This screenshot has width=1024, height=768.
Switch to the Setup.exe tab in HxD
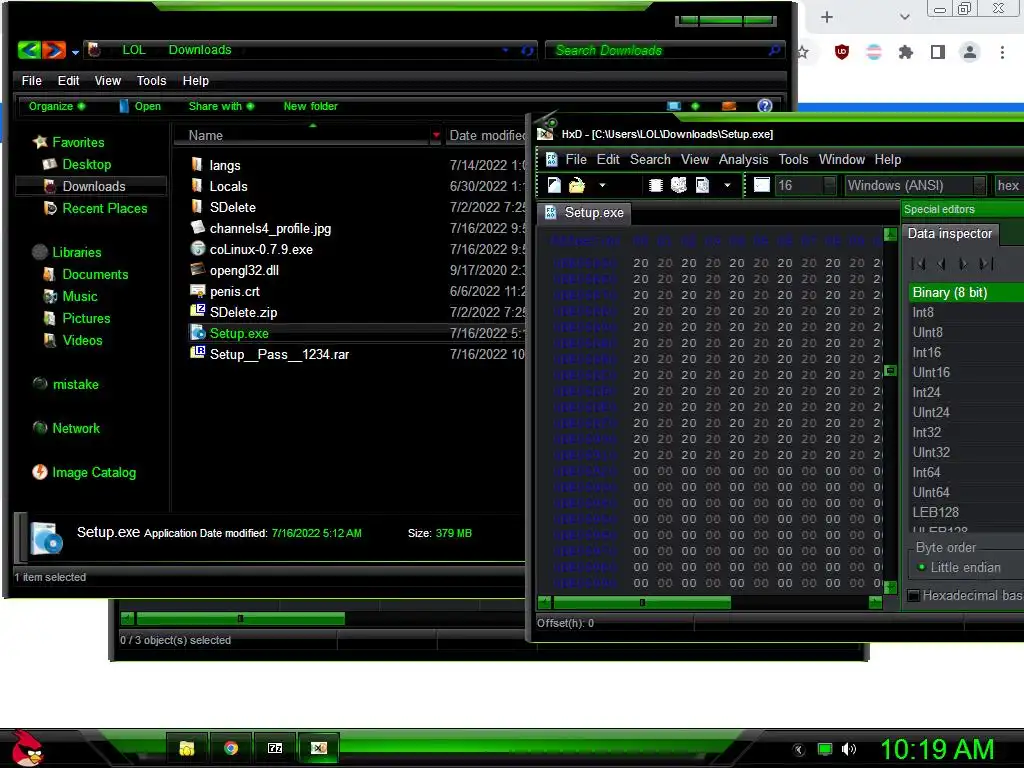[x=584, y=213]
